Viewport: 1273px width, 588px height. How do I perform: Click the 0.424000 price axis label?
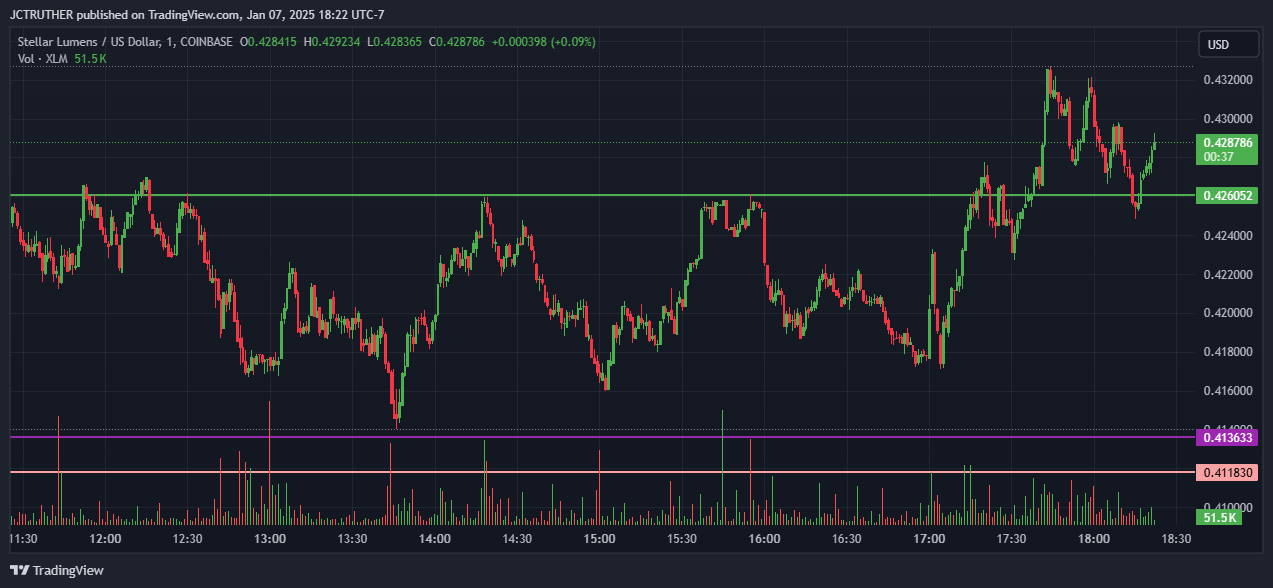(x=1227, y=236)
